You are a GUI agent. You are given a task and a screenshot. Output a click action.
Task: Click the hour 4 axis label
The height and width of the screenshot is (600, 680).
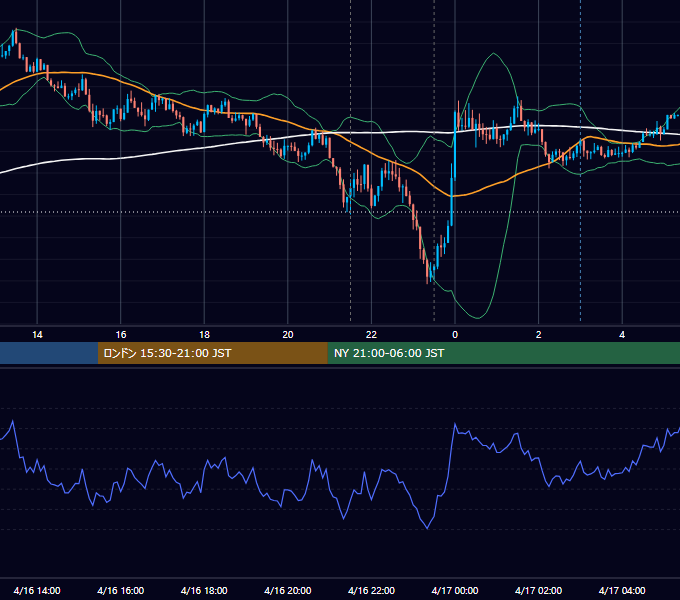pos(622,335)
